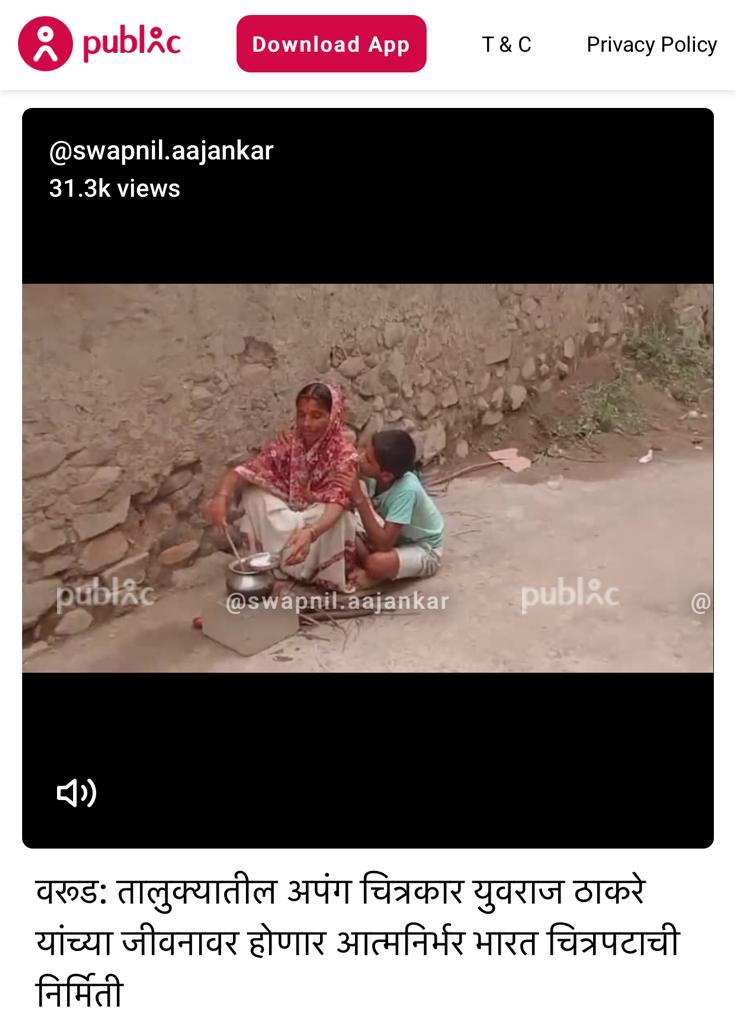Click the Public wordmark in header

(131, 44)
